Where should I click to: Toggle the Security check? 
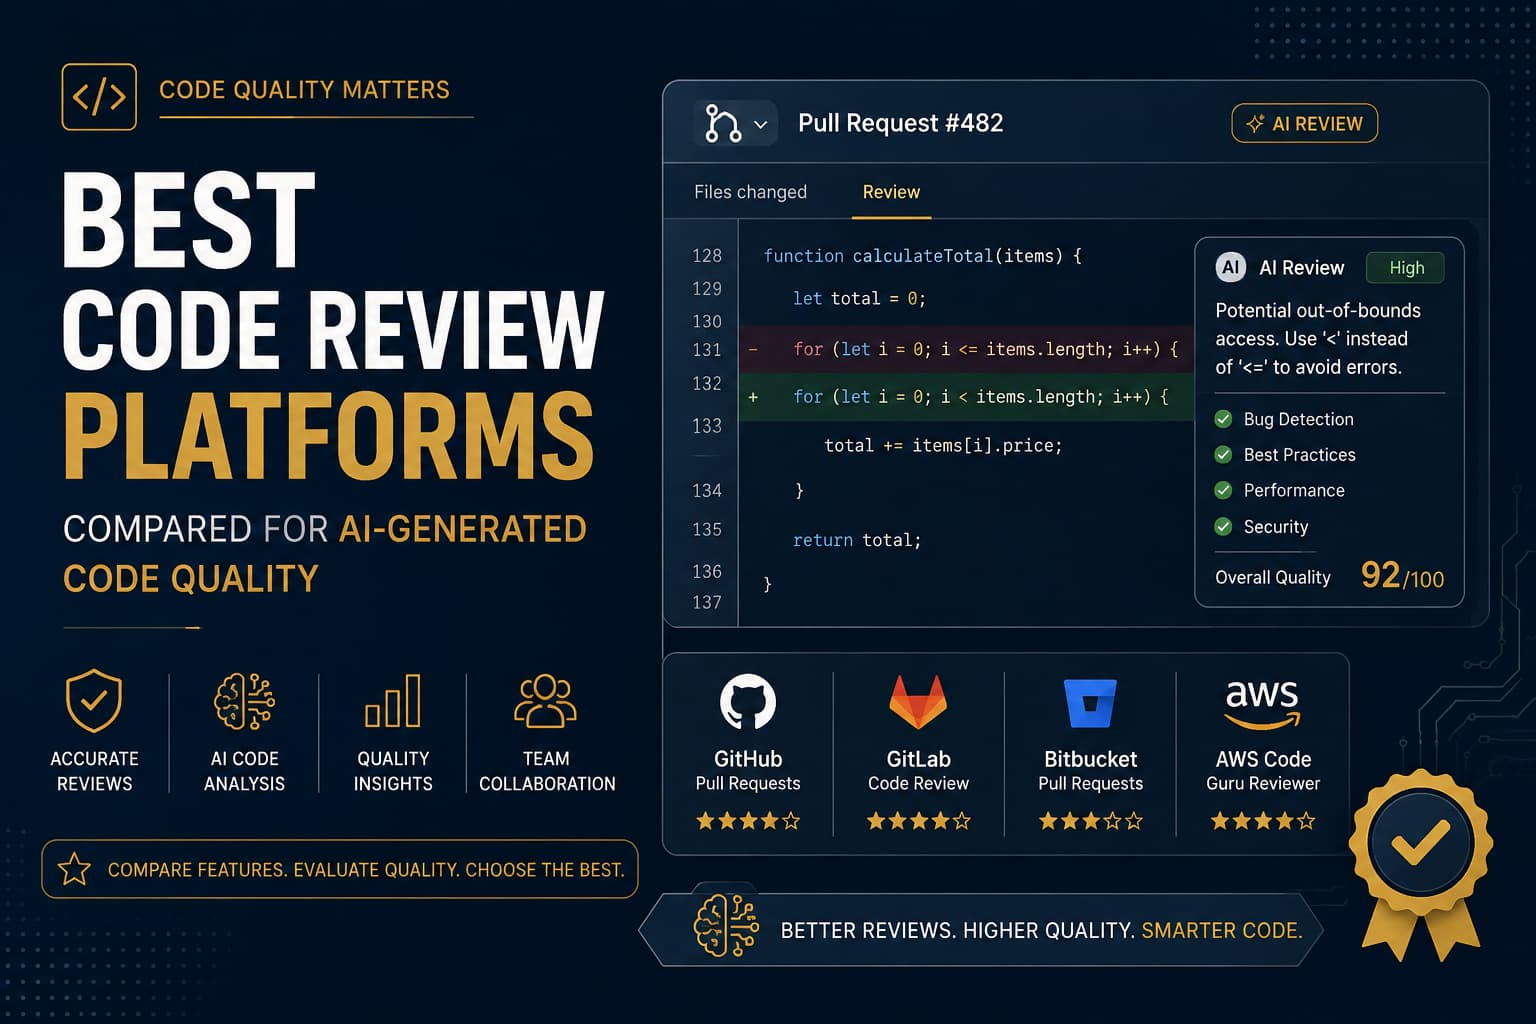coord(1223,526)
